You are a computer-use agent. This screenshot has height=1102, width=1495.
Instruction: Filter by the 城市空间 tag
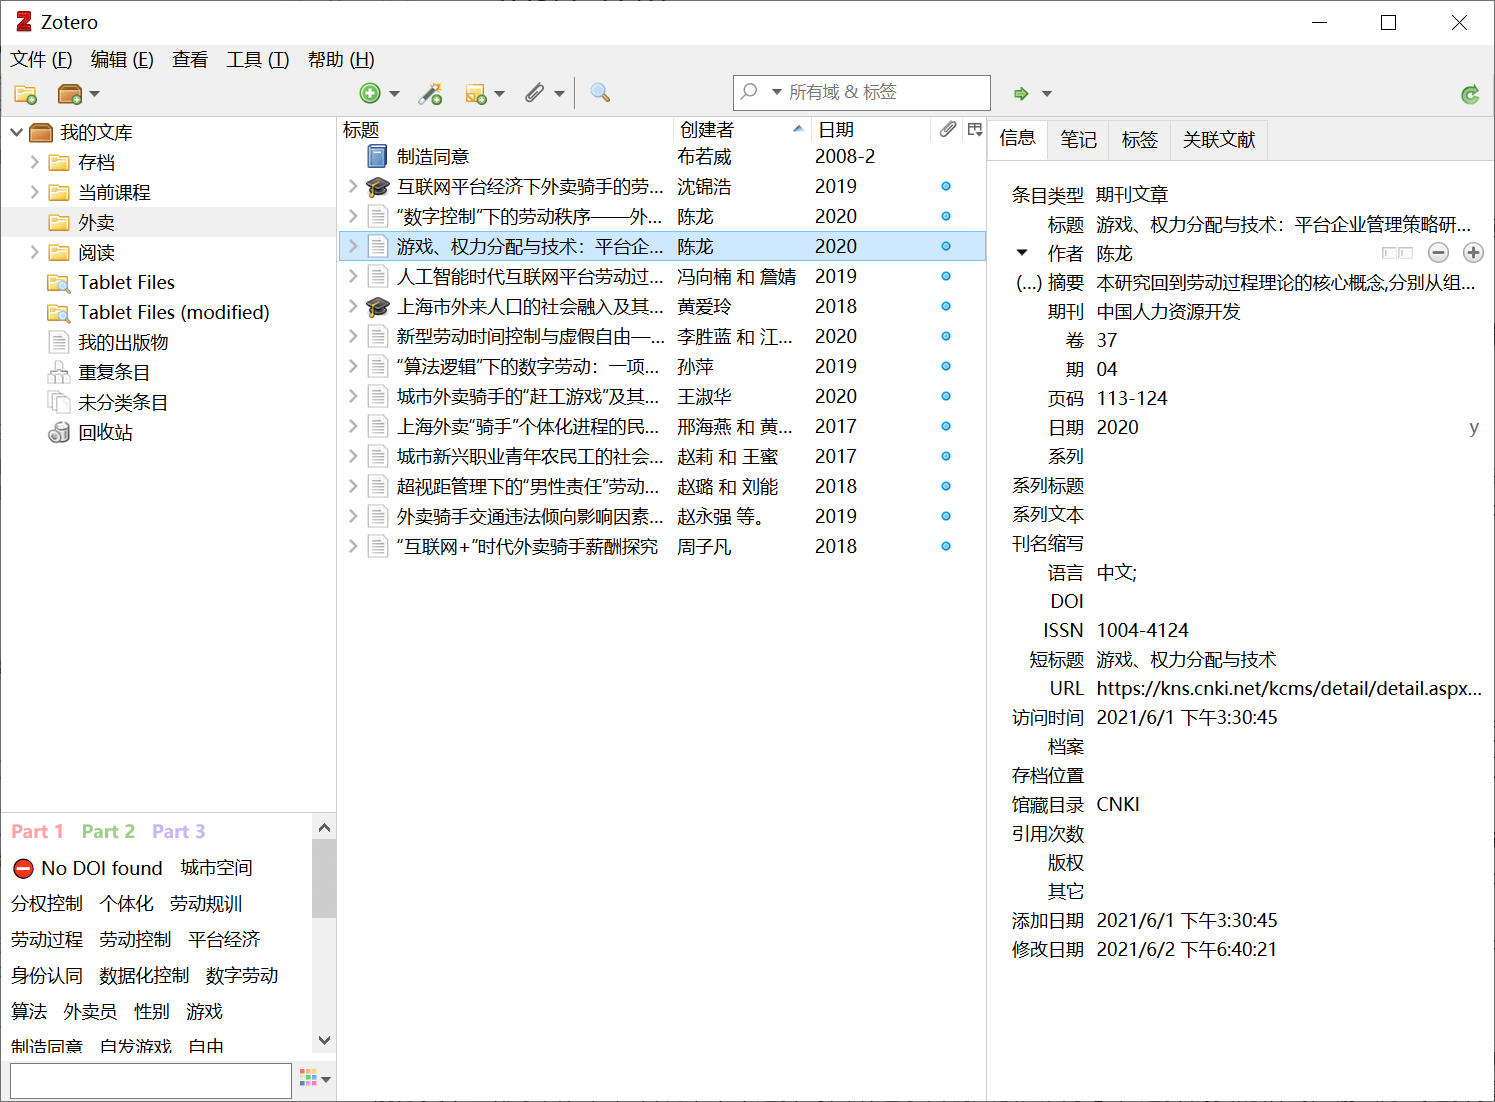click(x=216, y=868)
